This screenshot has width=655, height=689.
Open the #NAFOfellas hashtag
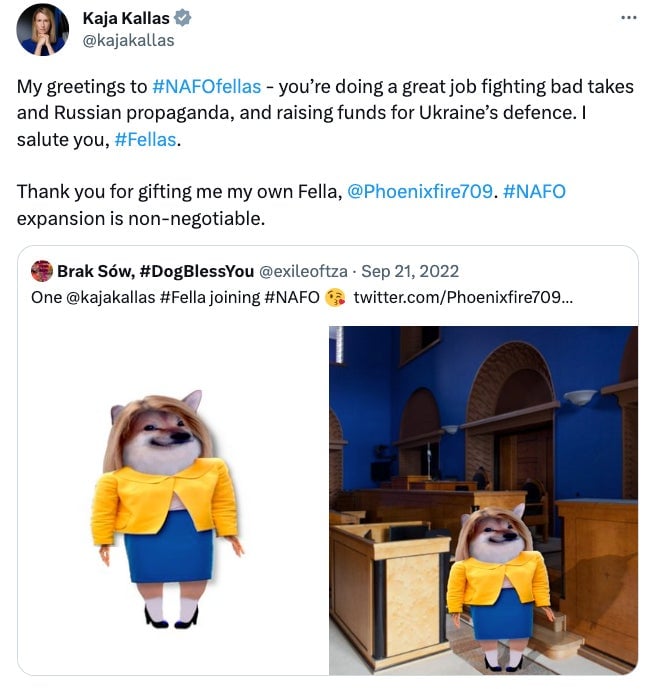207,87
